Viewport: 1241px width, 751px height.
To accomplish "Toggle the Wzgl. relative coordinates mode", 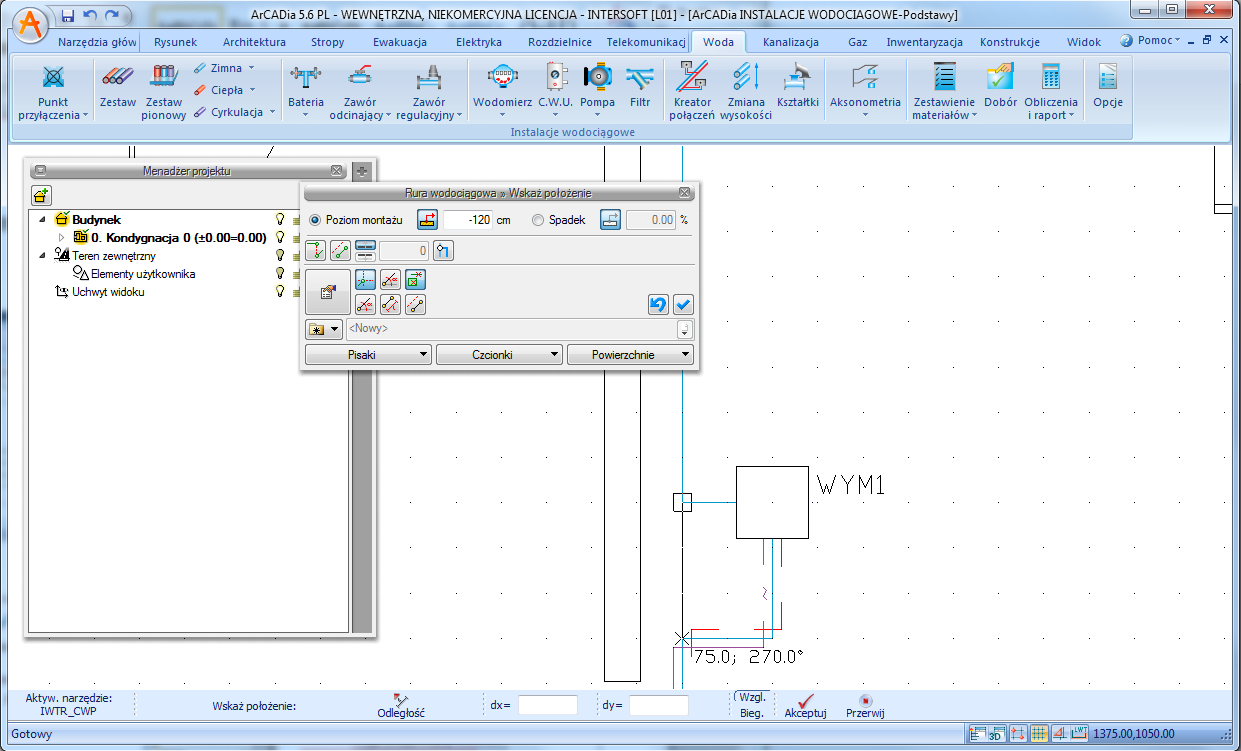I will pos(752,696).
